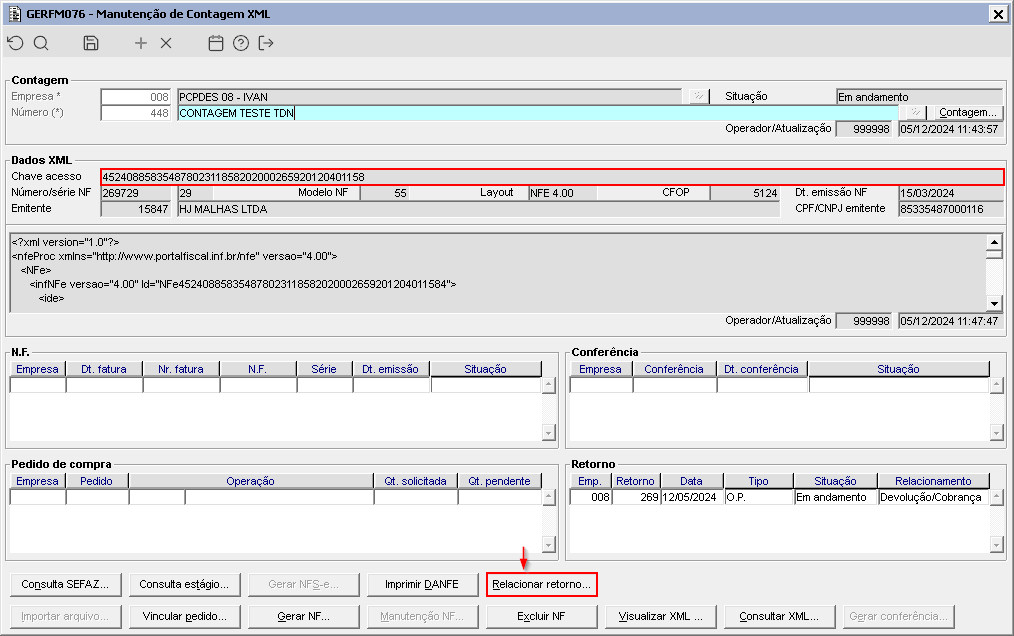
Task: Click Operação column header
Action: 251,481
